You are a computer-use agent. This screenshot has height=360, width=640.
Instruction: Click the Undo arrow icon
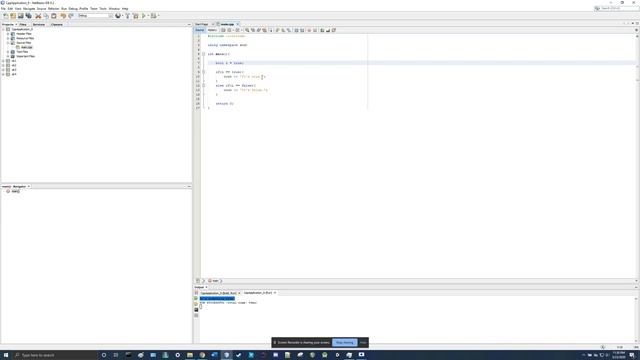tap(63, 16)
